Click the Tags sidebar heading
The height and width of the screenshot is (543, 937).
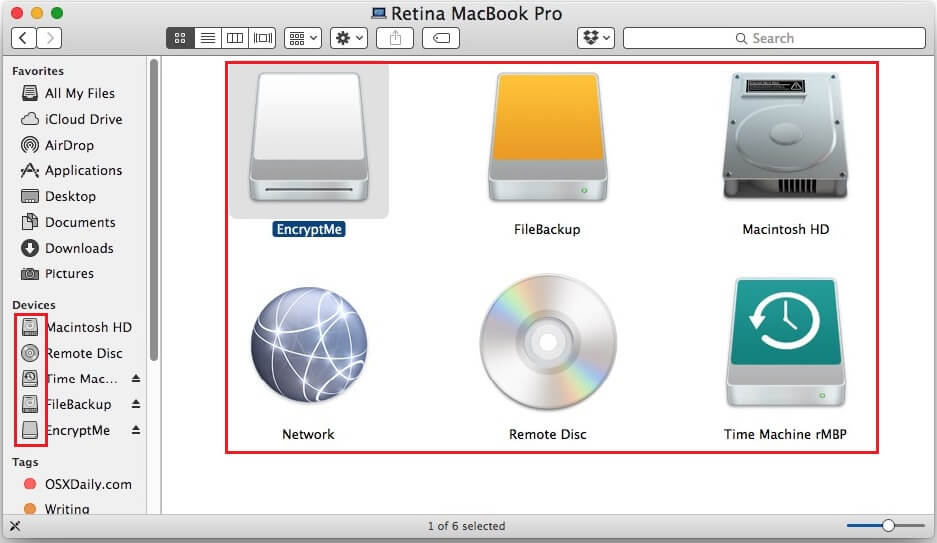point(25,462)
